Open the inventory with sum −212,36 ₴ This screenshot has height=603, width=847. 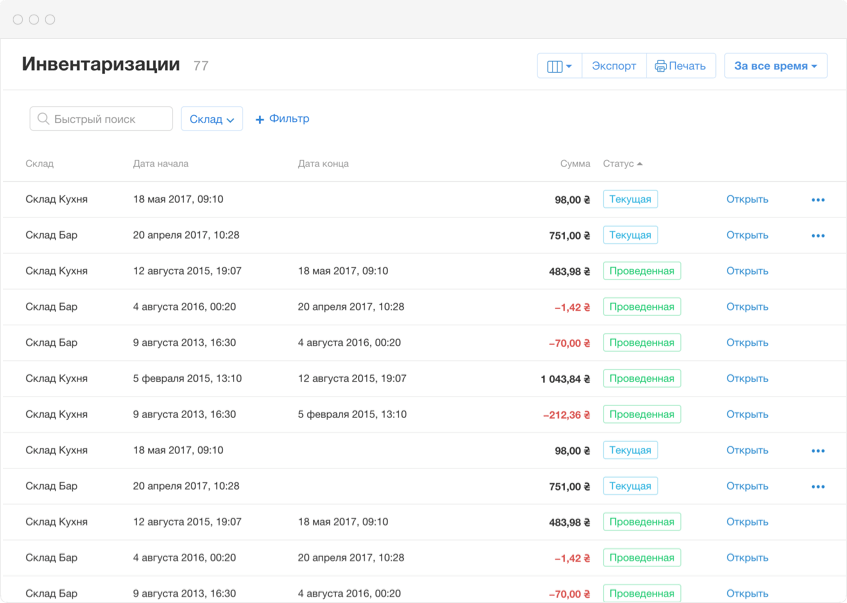(747, 415)
